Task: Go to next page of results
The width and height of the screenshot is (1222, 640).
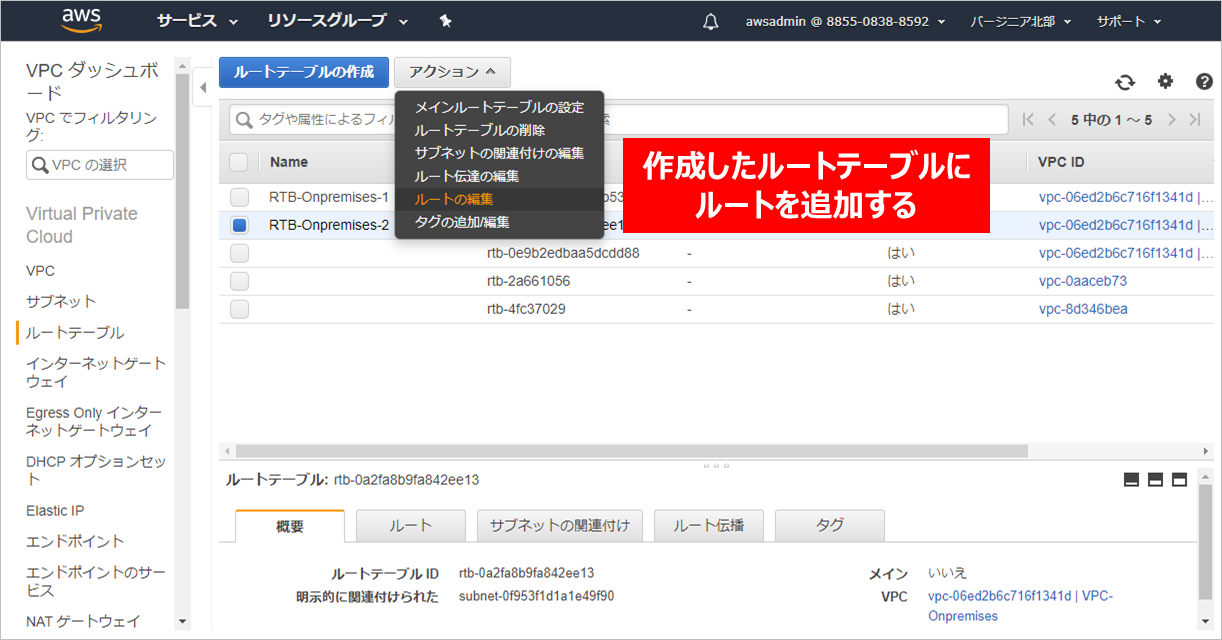Action: (1171, 120)
